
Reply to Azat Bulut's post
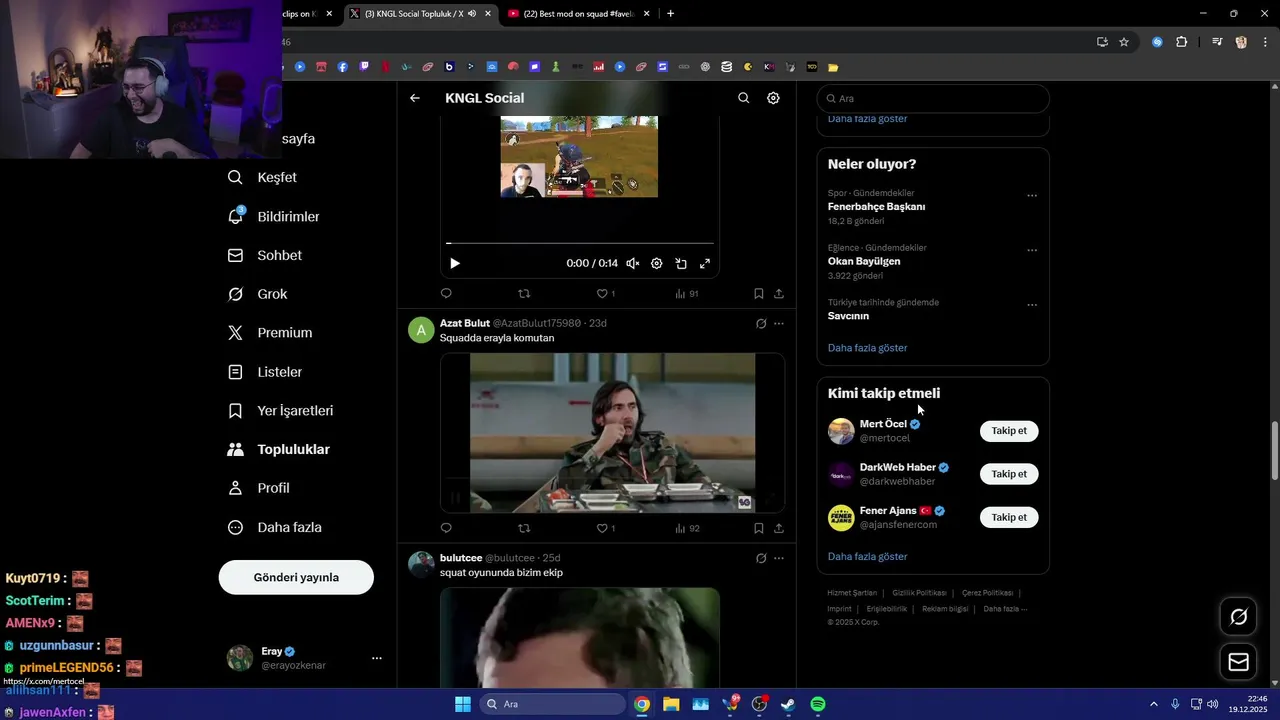point(446,528)
